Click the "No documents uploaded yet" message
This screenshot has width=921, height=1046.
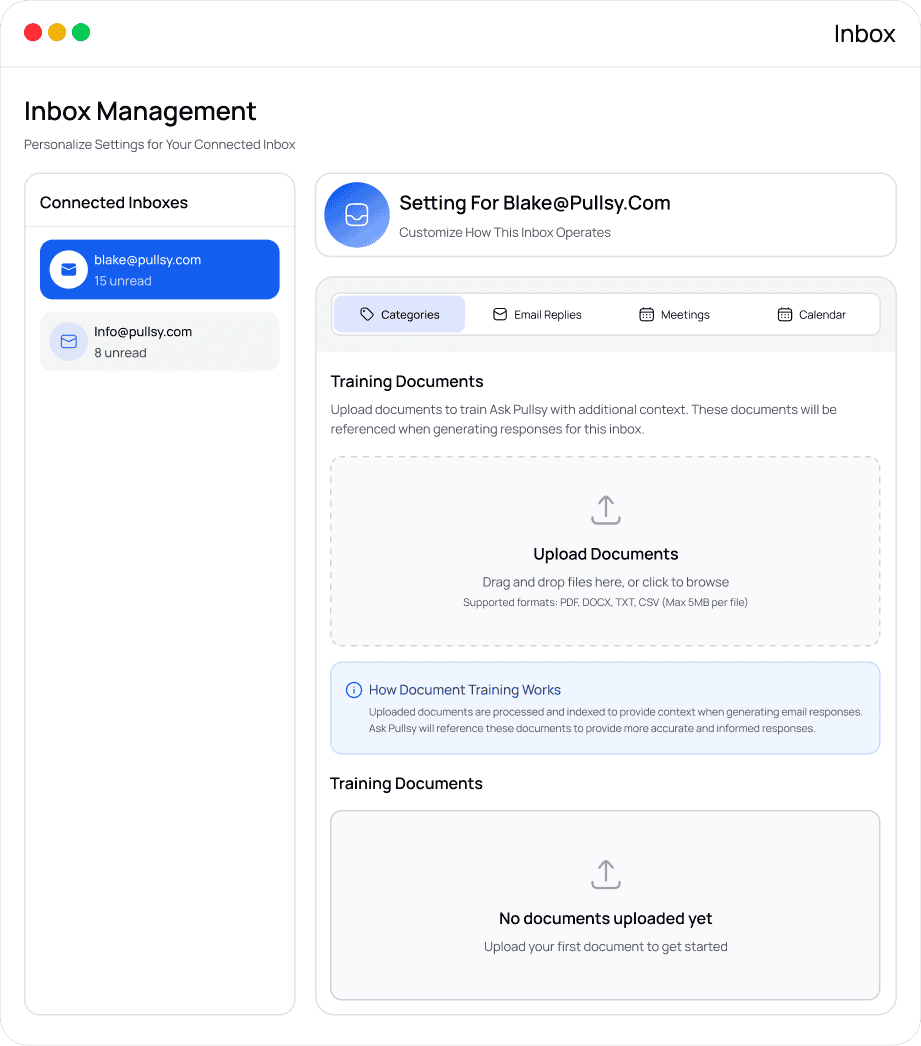(606, 919)
